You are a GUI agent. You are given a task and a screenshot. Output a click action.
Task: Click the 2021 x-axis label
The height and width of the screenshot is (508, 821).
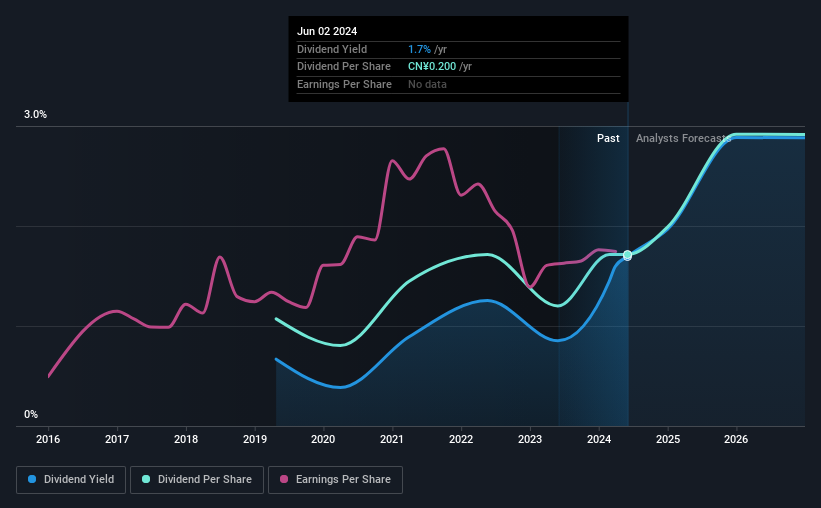392,439
